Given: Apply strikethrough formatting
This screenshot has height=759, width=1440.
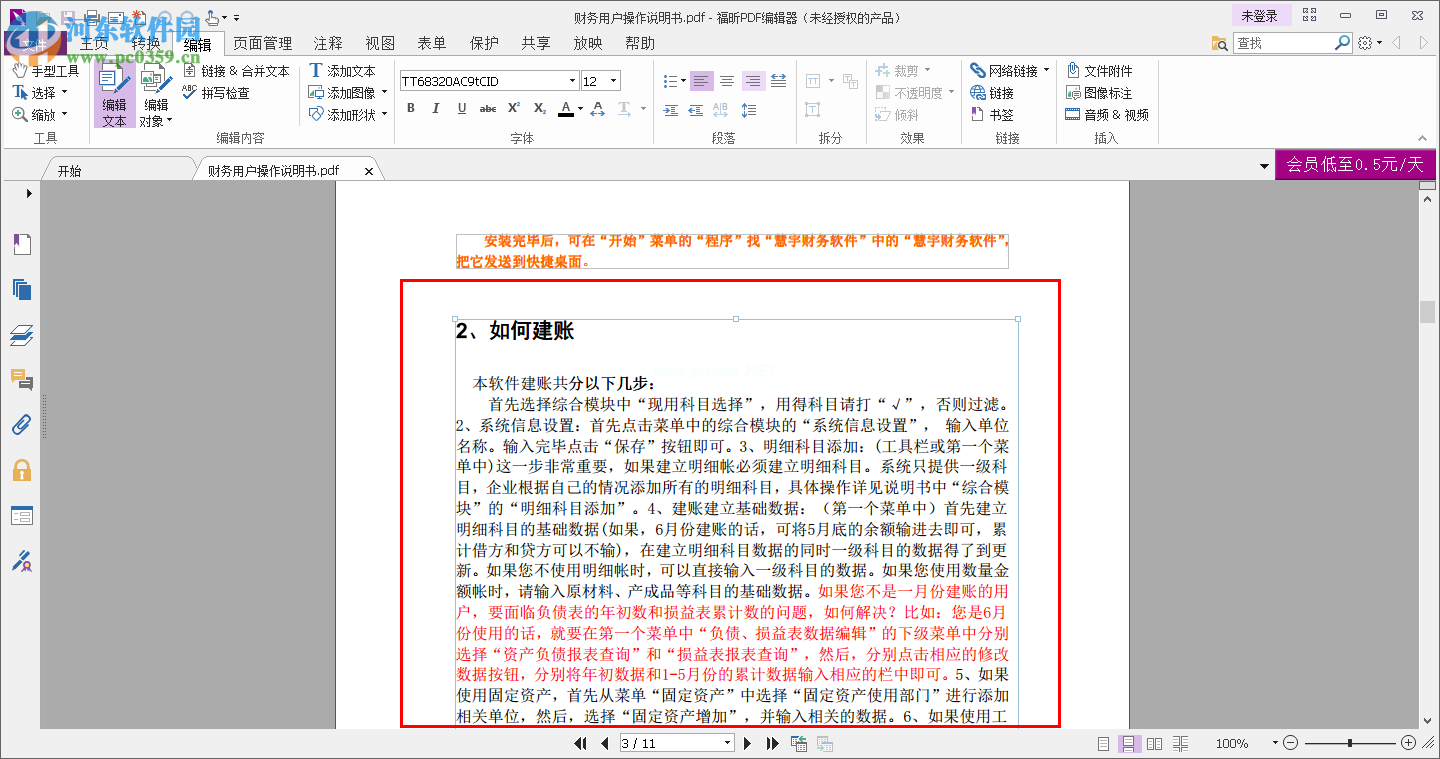Looking at the screenshot, I should [x=487, y=108].
